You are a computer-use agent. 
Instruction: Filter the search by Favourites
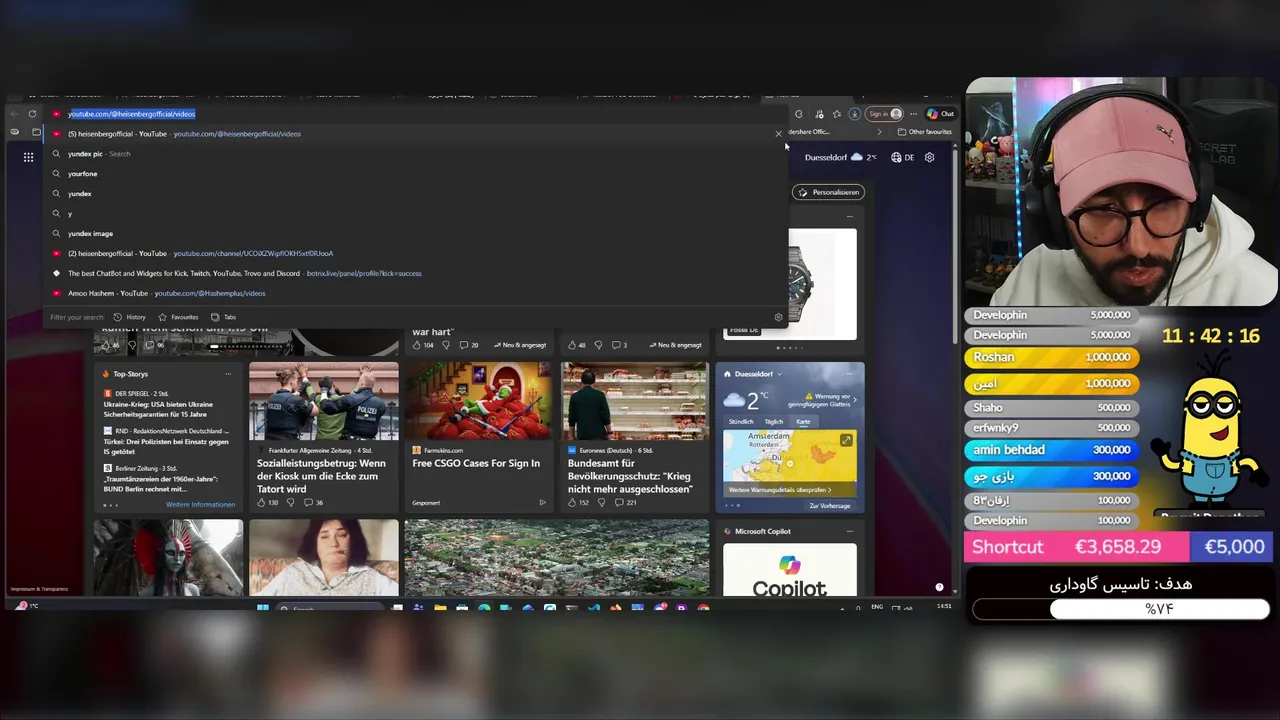tap(179, 317)
